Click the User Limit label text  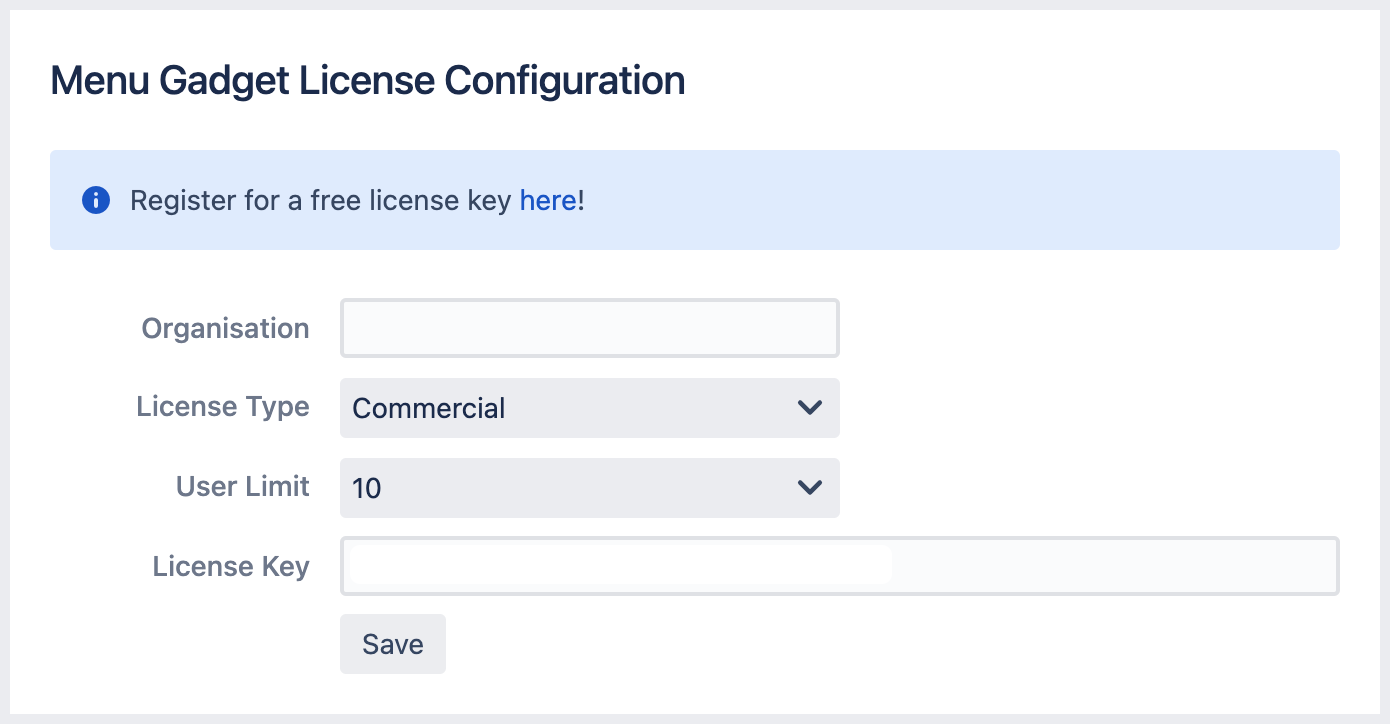pos(242,487)
